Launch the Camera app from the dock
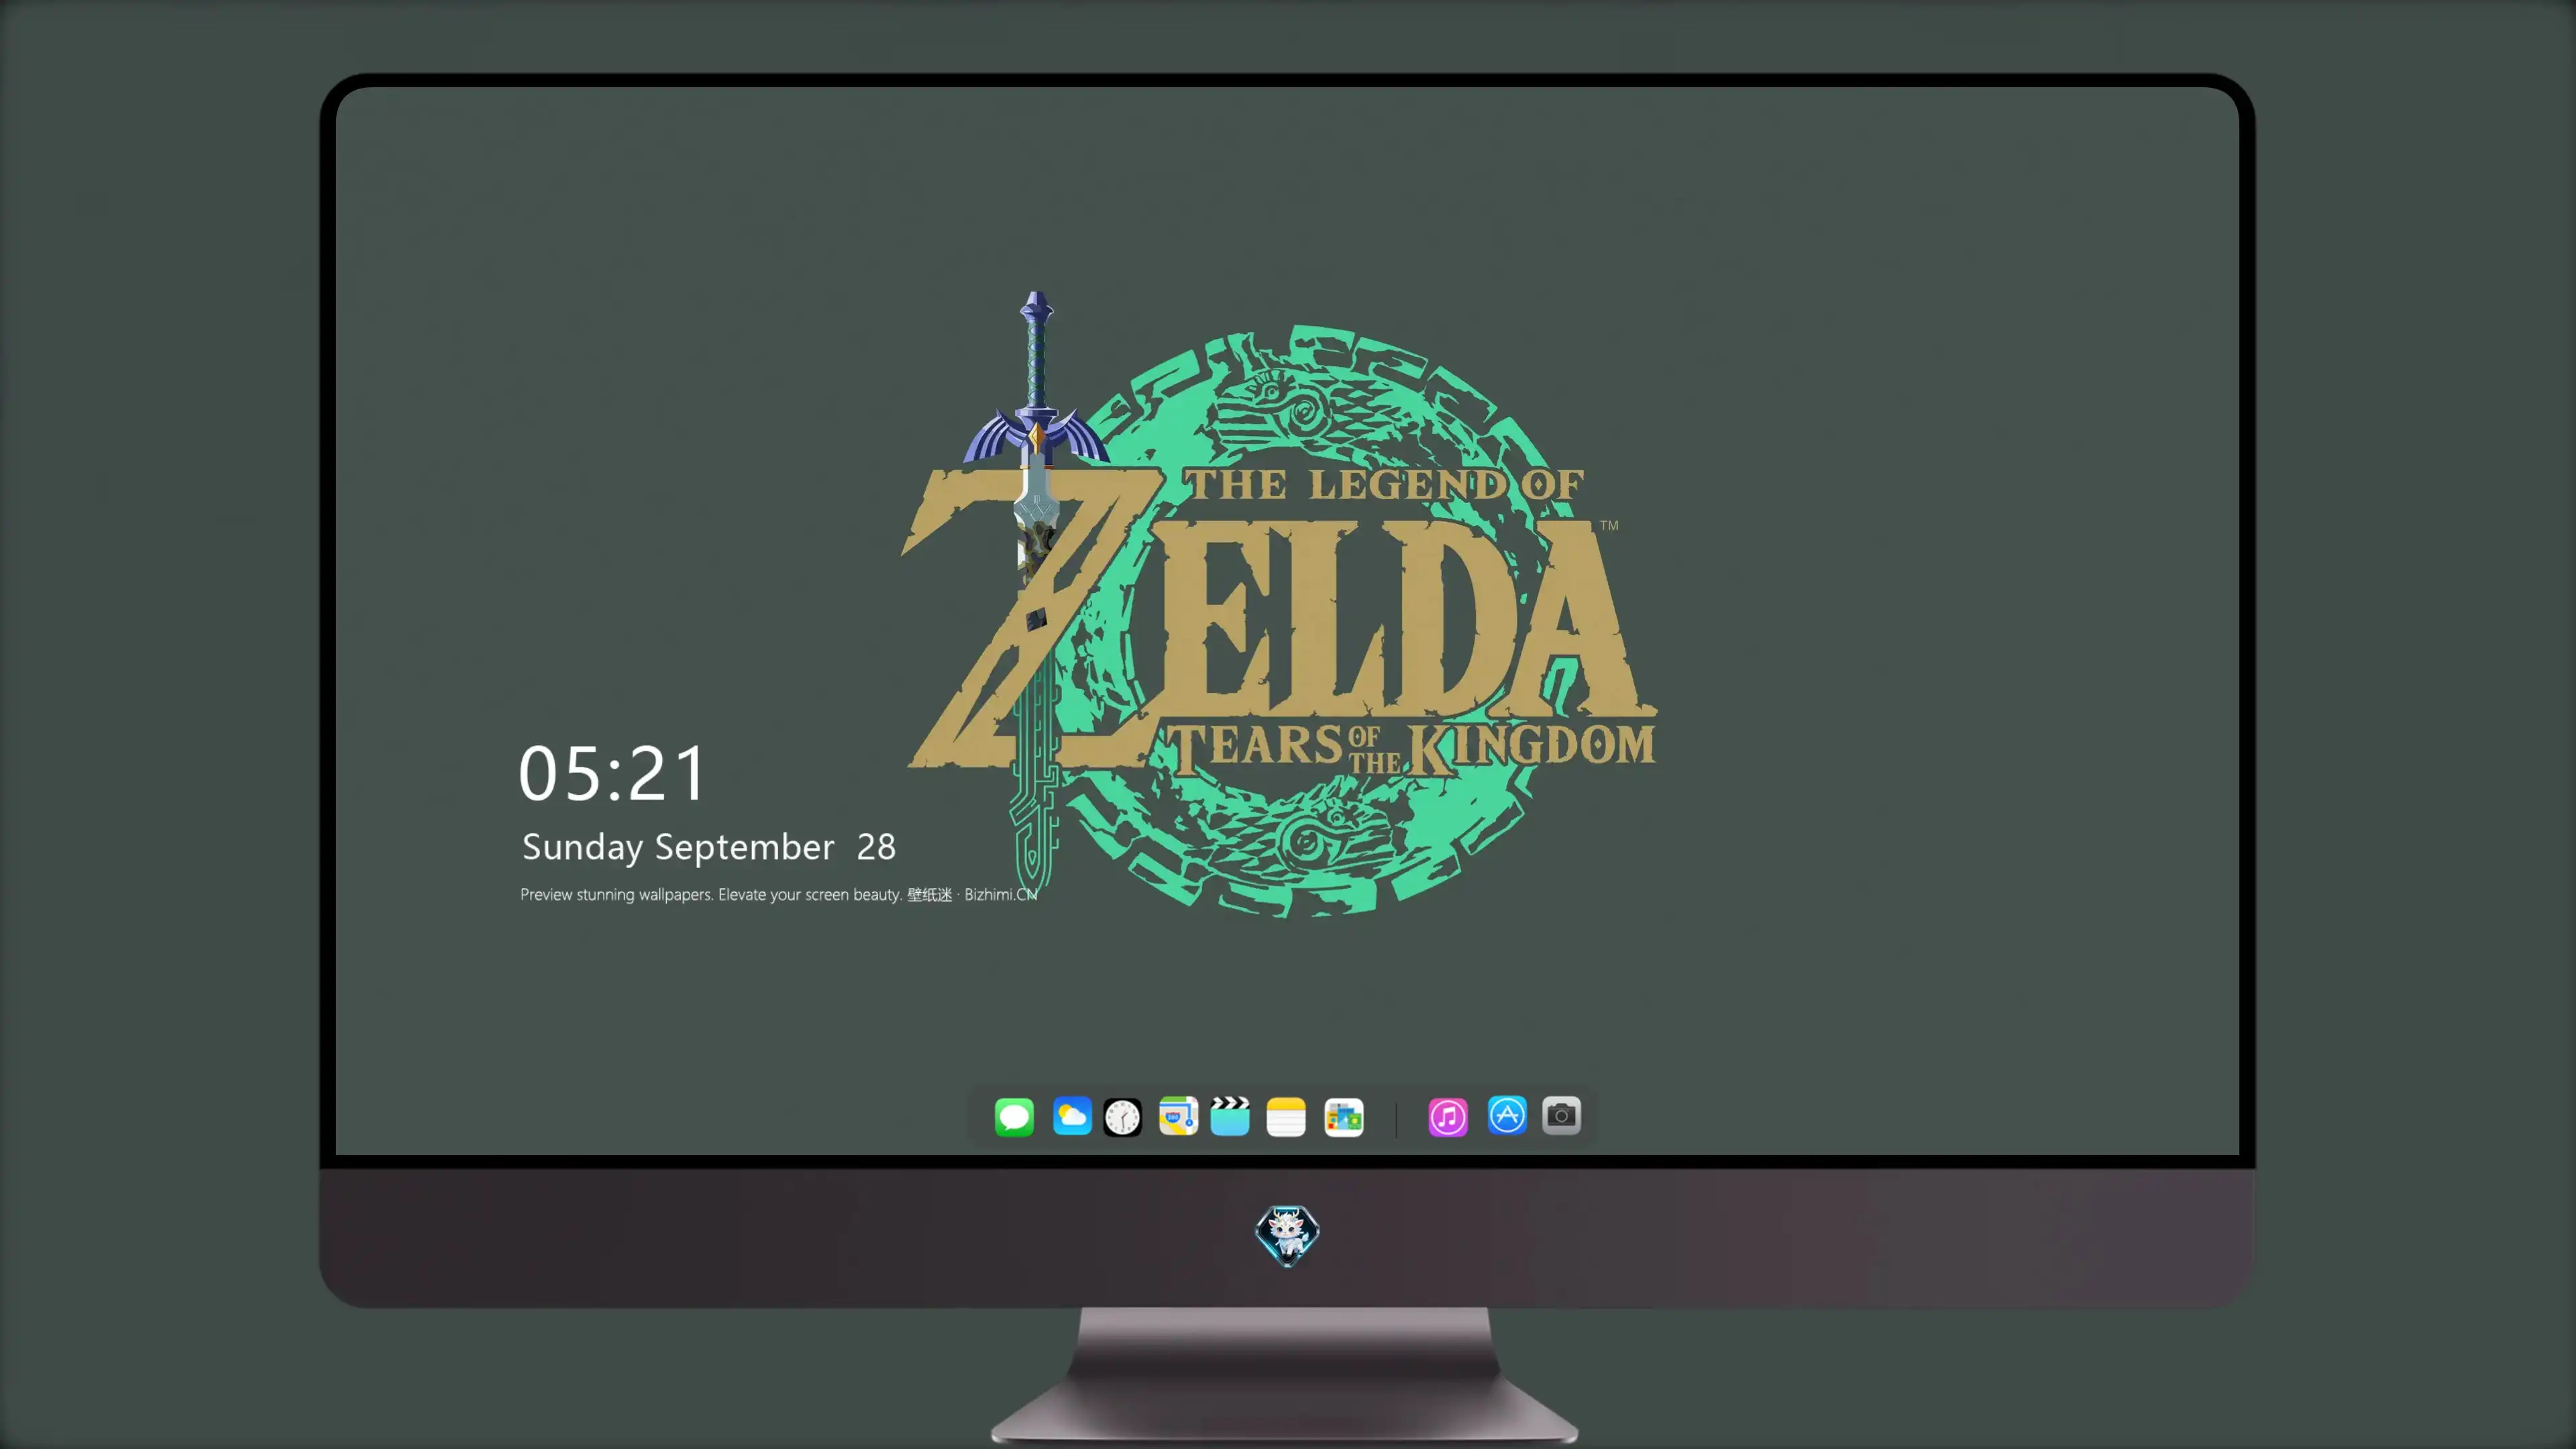2576x1449 pixels. tap(1561, 1115)
